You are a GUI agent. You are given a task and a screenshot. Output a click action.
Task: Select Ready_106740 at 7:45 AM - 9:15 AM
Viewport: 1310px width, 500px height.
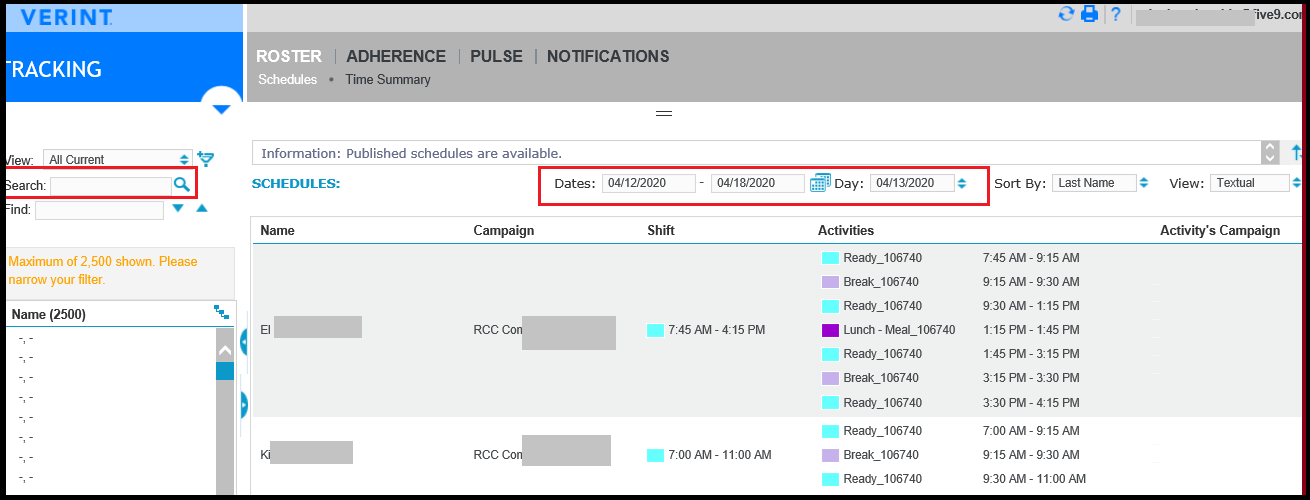point(882,258)
